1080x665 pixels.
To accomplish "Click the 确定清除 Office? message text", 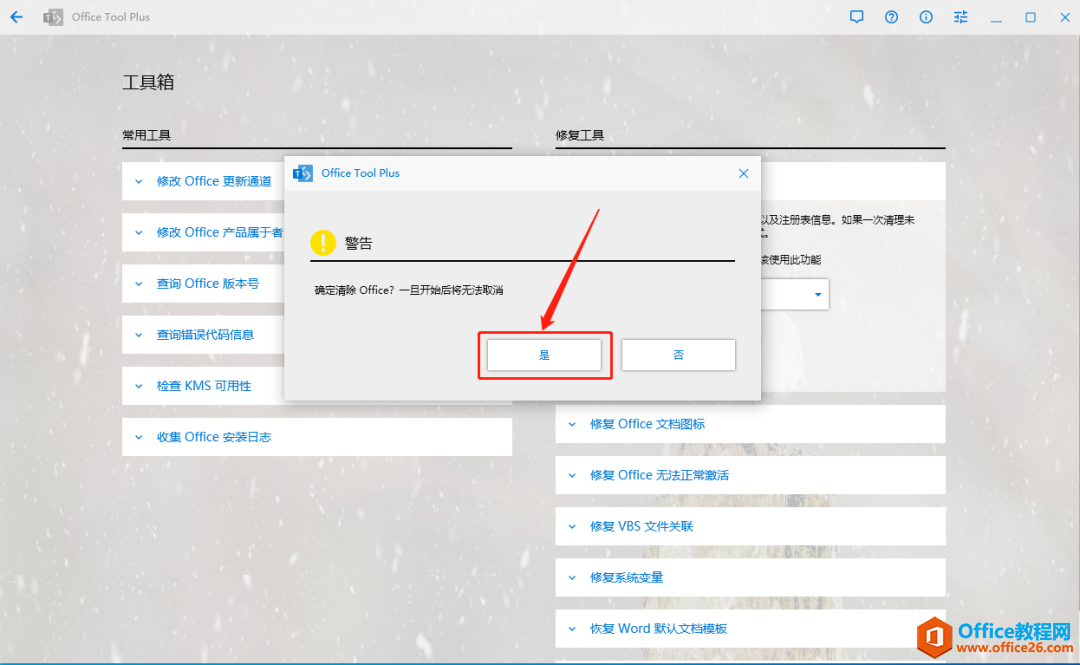I will point(408,290).
